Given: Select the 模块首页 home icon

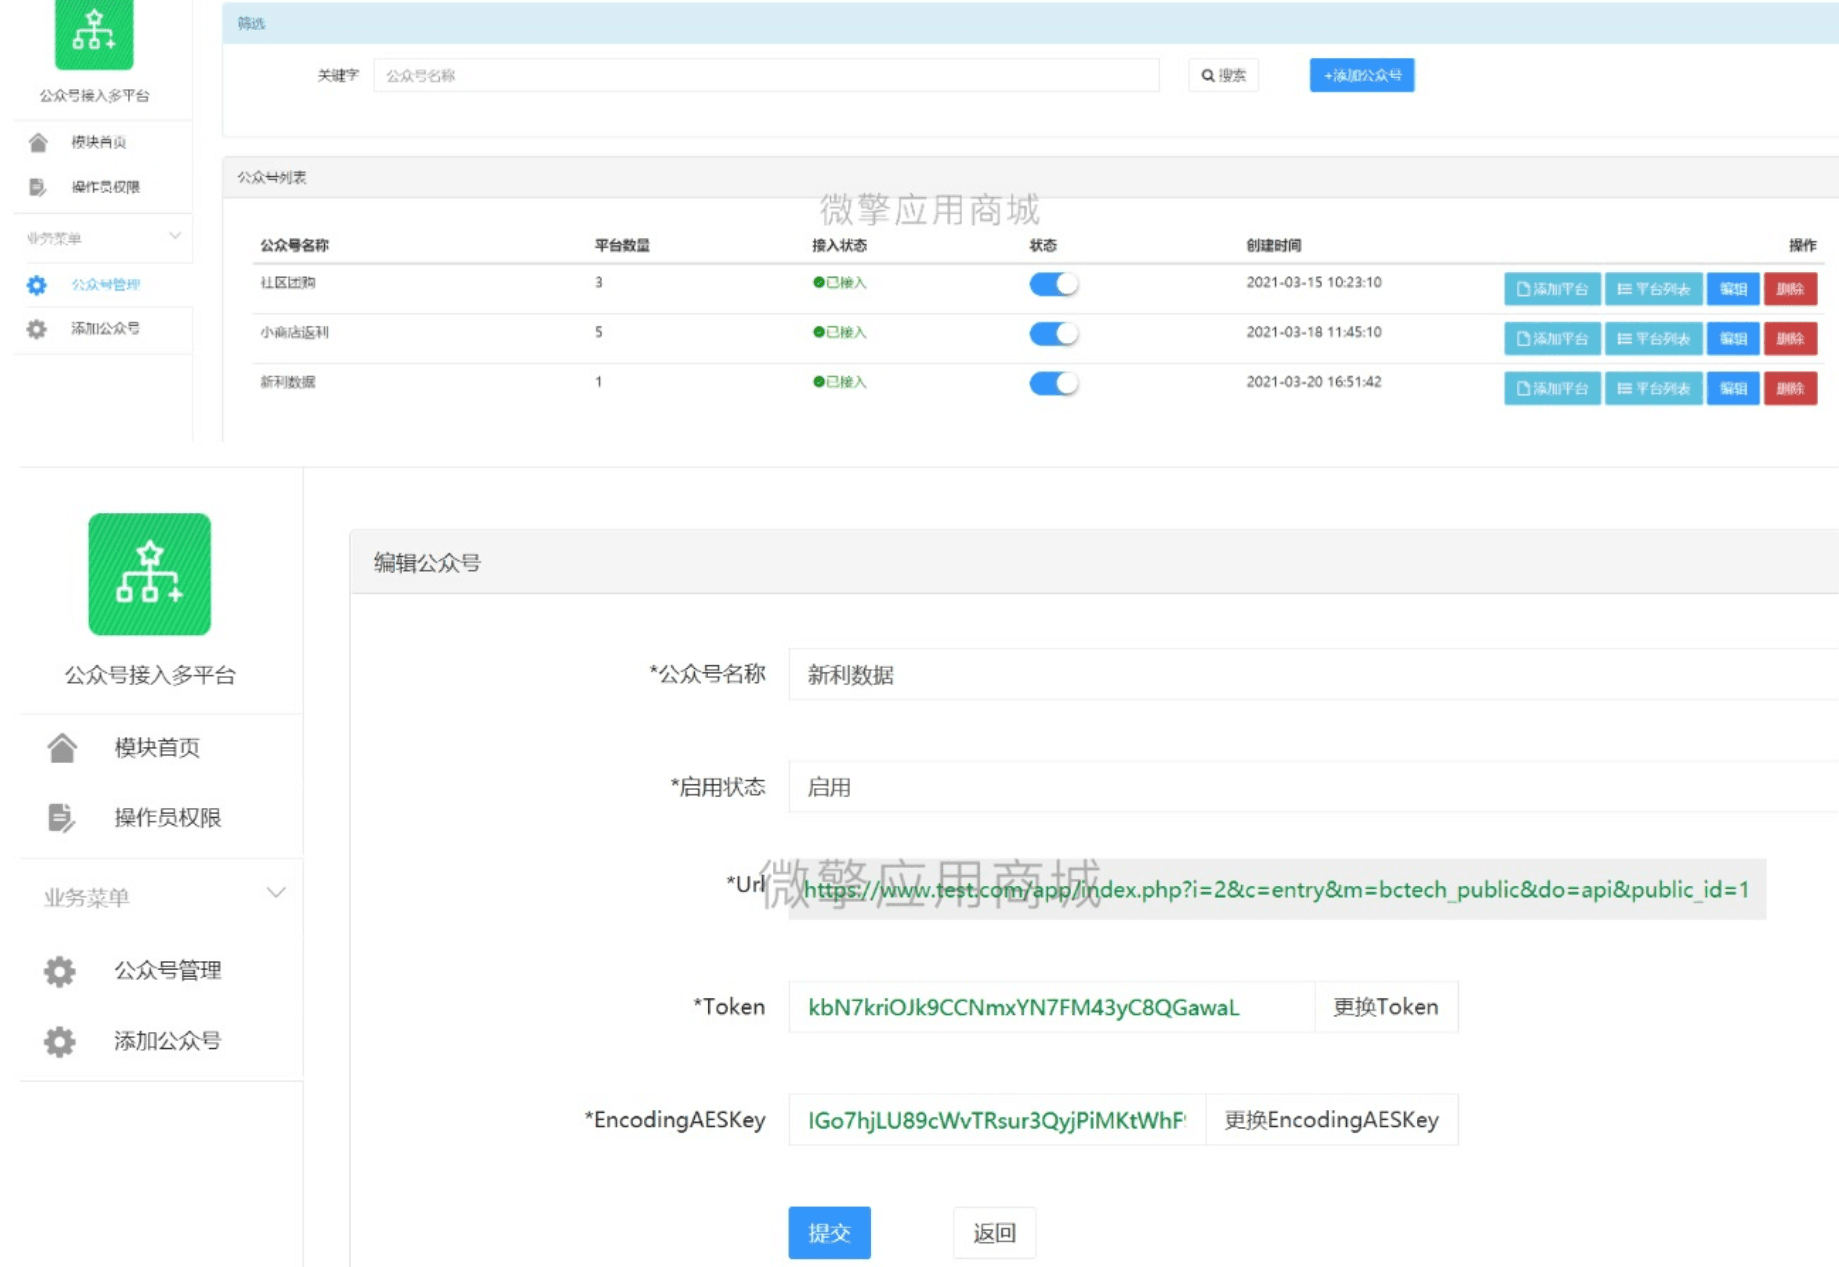Looking at the screenshot, I should (37, 142).
